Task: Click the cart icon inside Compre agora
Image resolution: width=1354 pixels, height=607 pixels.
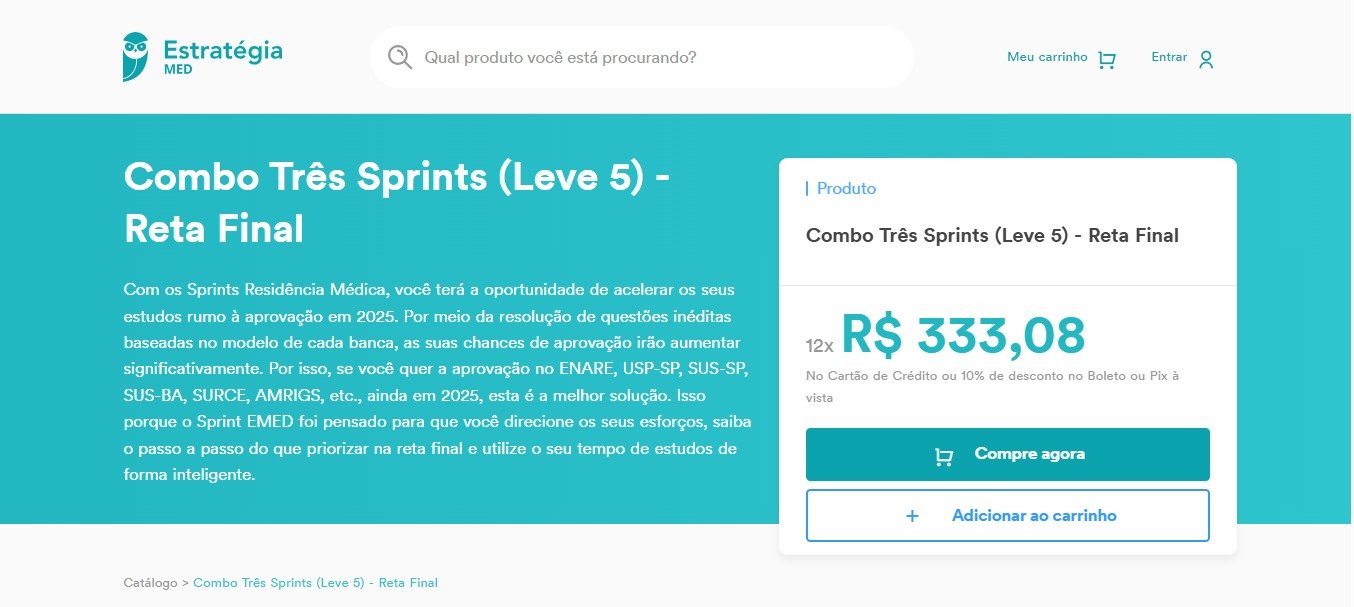Action: pos(943,456)
